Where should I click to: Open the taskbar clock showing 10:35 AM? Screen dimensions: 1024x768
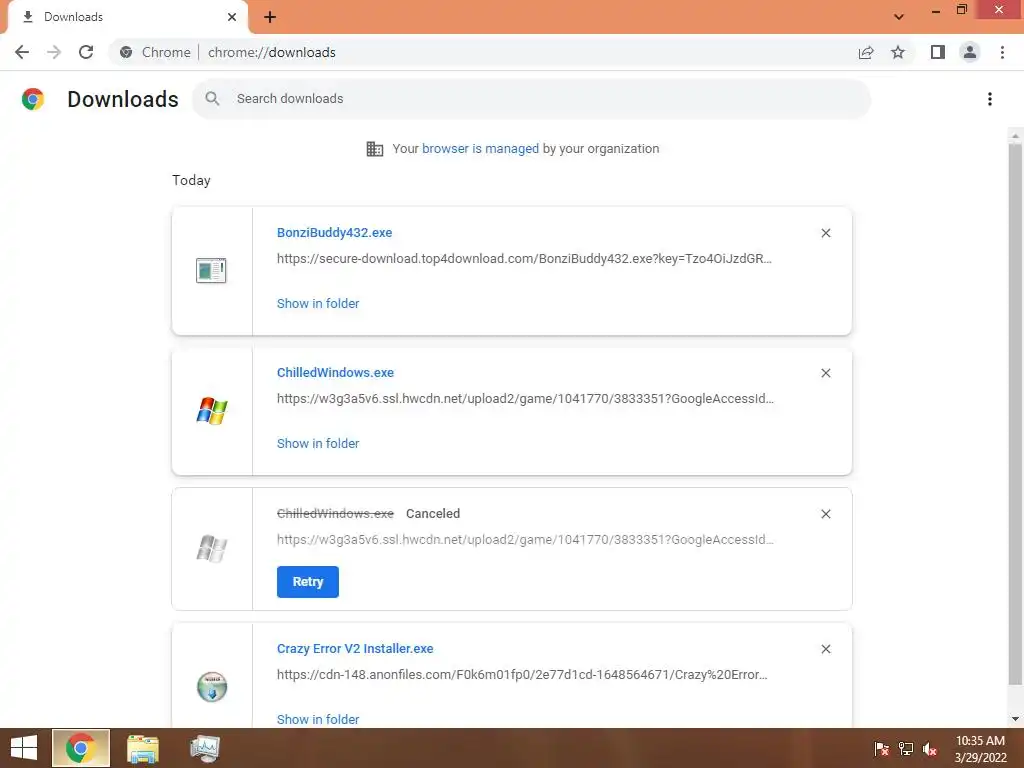980,749
